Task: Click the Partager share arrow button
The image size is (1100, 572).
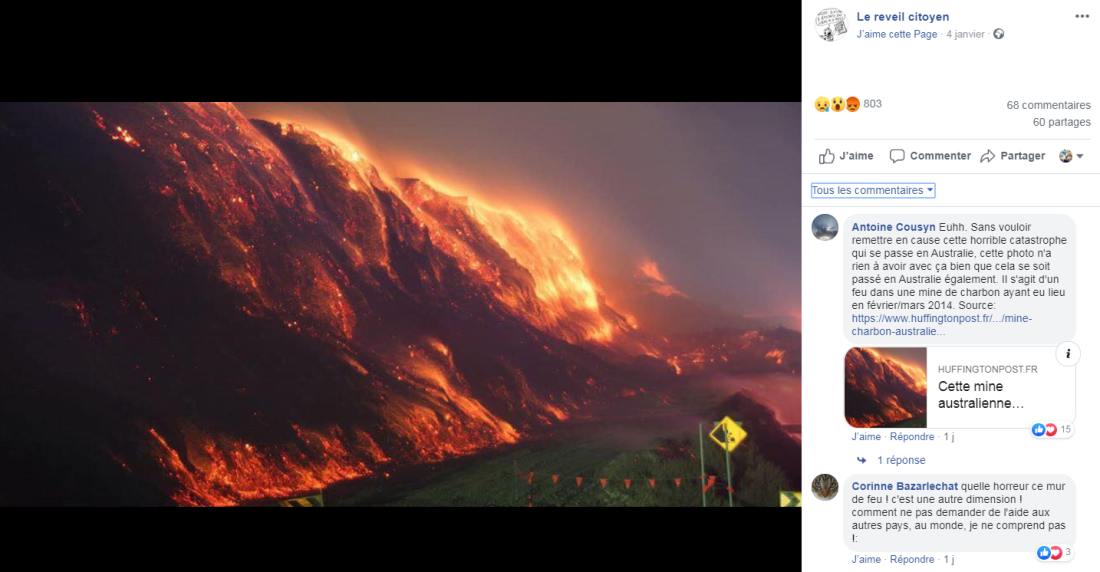Action: 1013,156
